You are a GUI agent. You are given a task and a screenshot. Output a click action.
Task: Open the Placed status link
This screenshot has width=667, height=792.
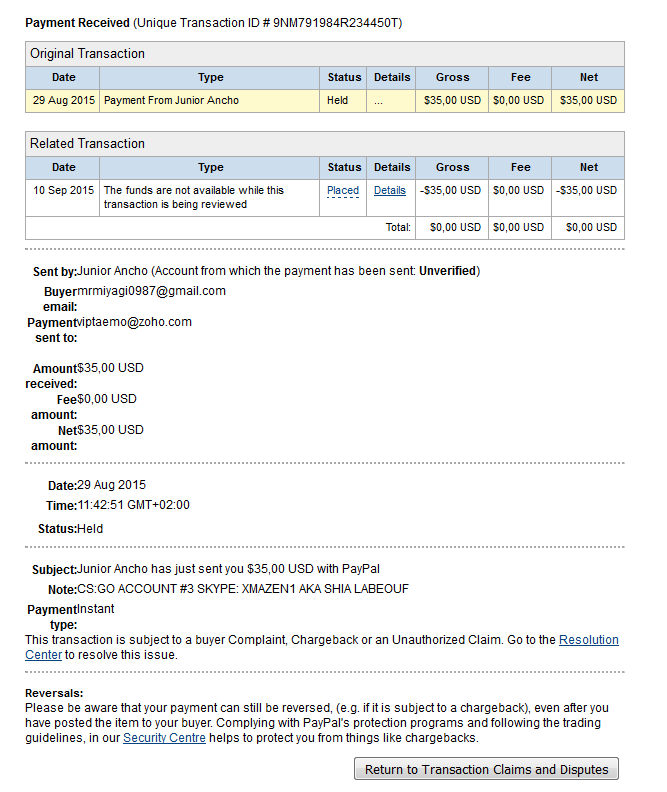click(343, 190)
